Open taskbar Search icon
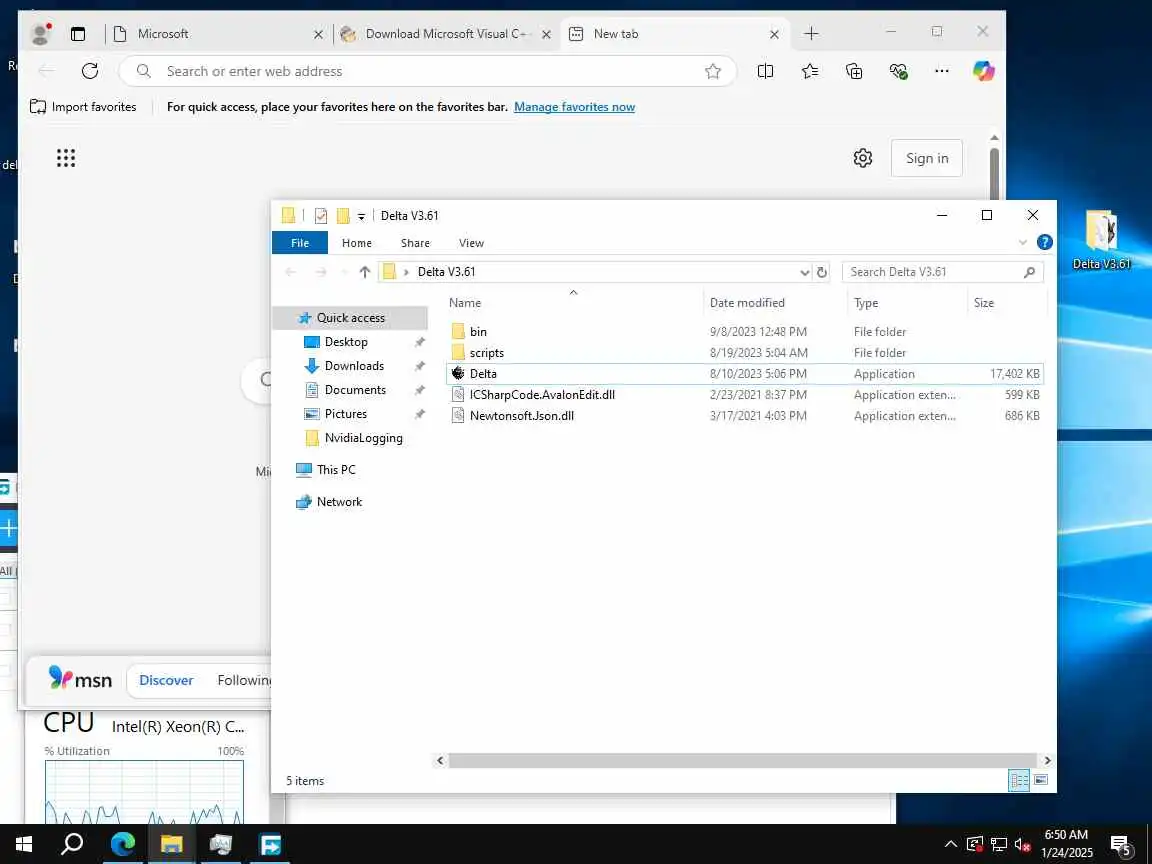This screenshot has width=1152, height=864. (x=71, y=844)
